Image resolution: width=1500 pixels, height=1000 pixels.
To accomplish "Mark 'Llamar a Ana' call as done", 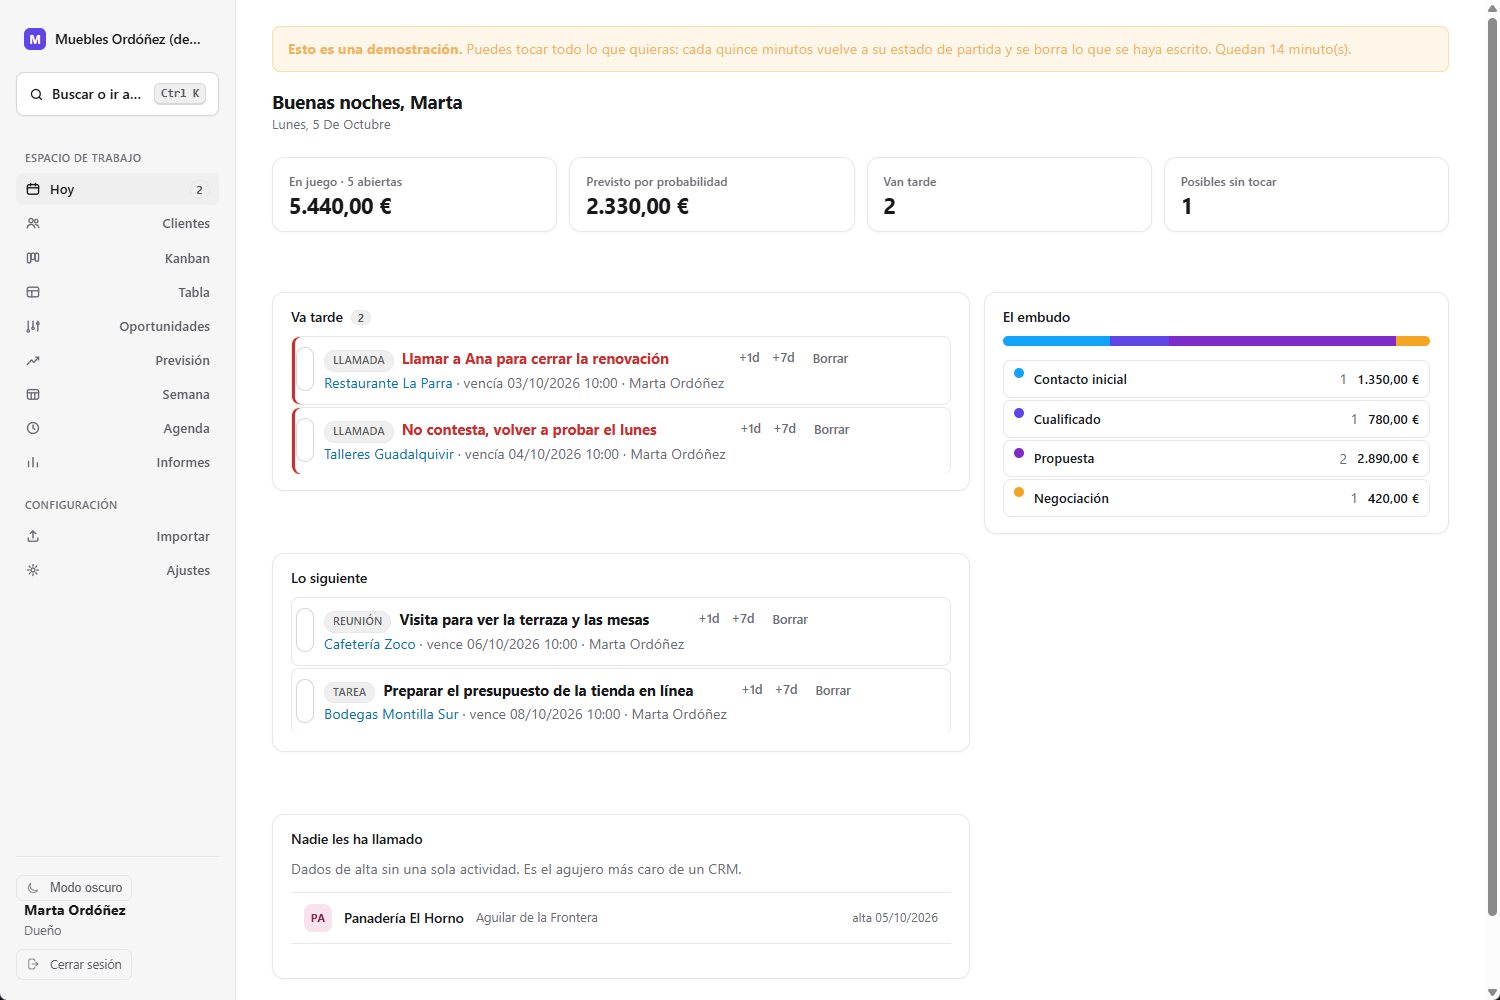I will 306,370.
